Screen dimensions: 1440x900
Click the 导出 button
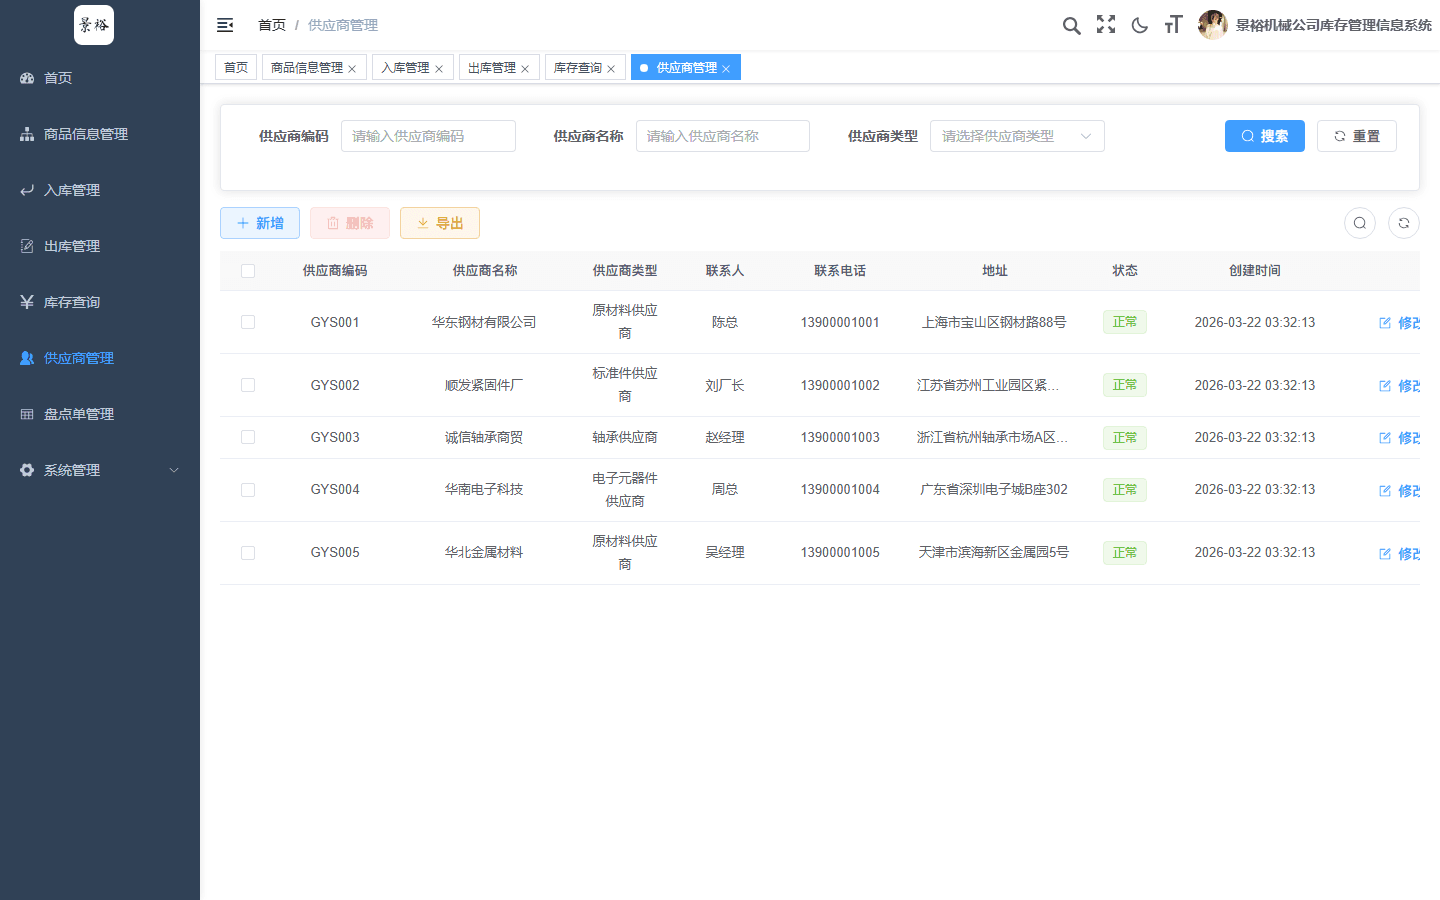coord(440,223)
